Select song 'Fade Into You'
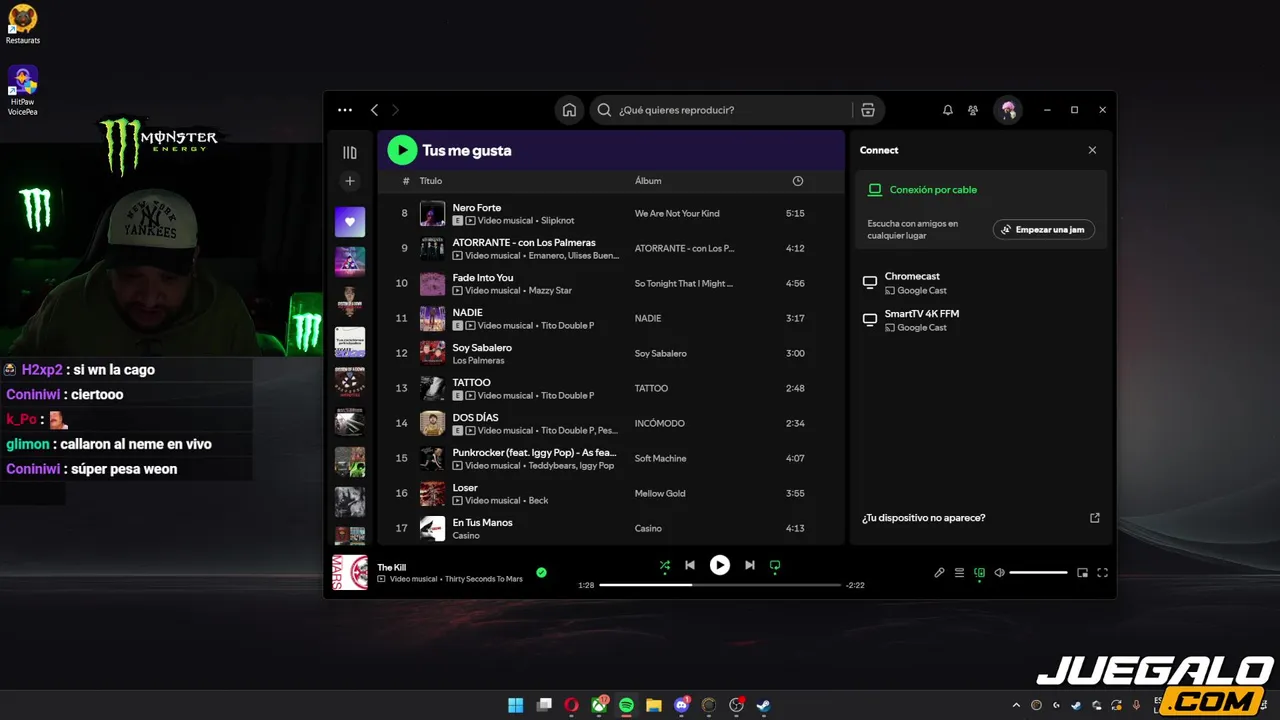Viewport: 1280px width, 720px height. pyautogui.click(x=483, y=278)
